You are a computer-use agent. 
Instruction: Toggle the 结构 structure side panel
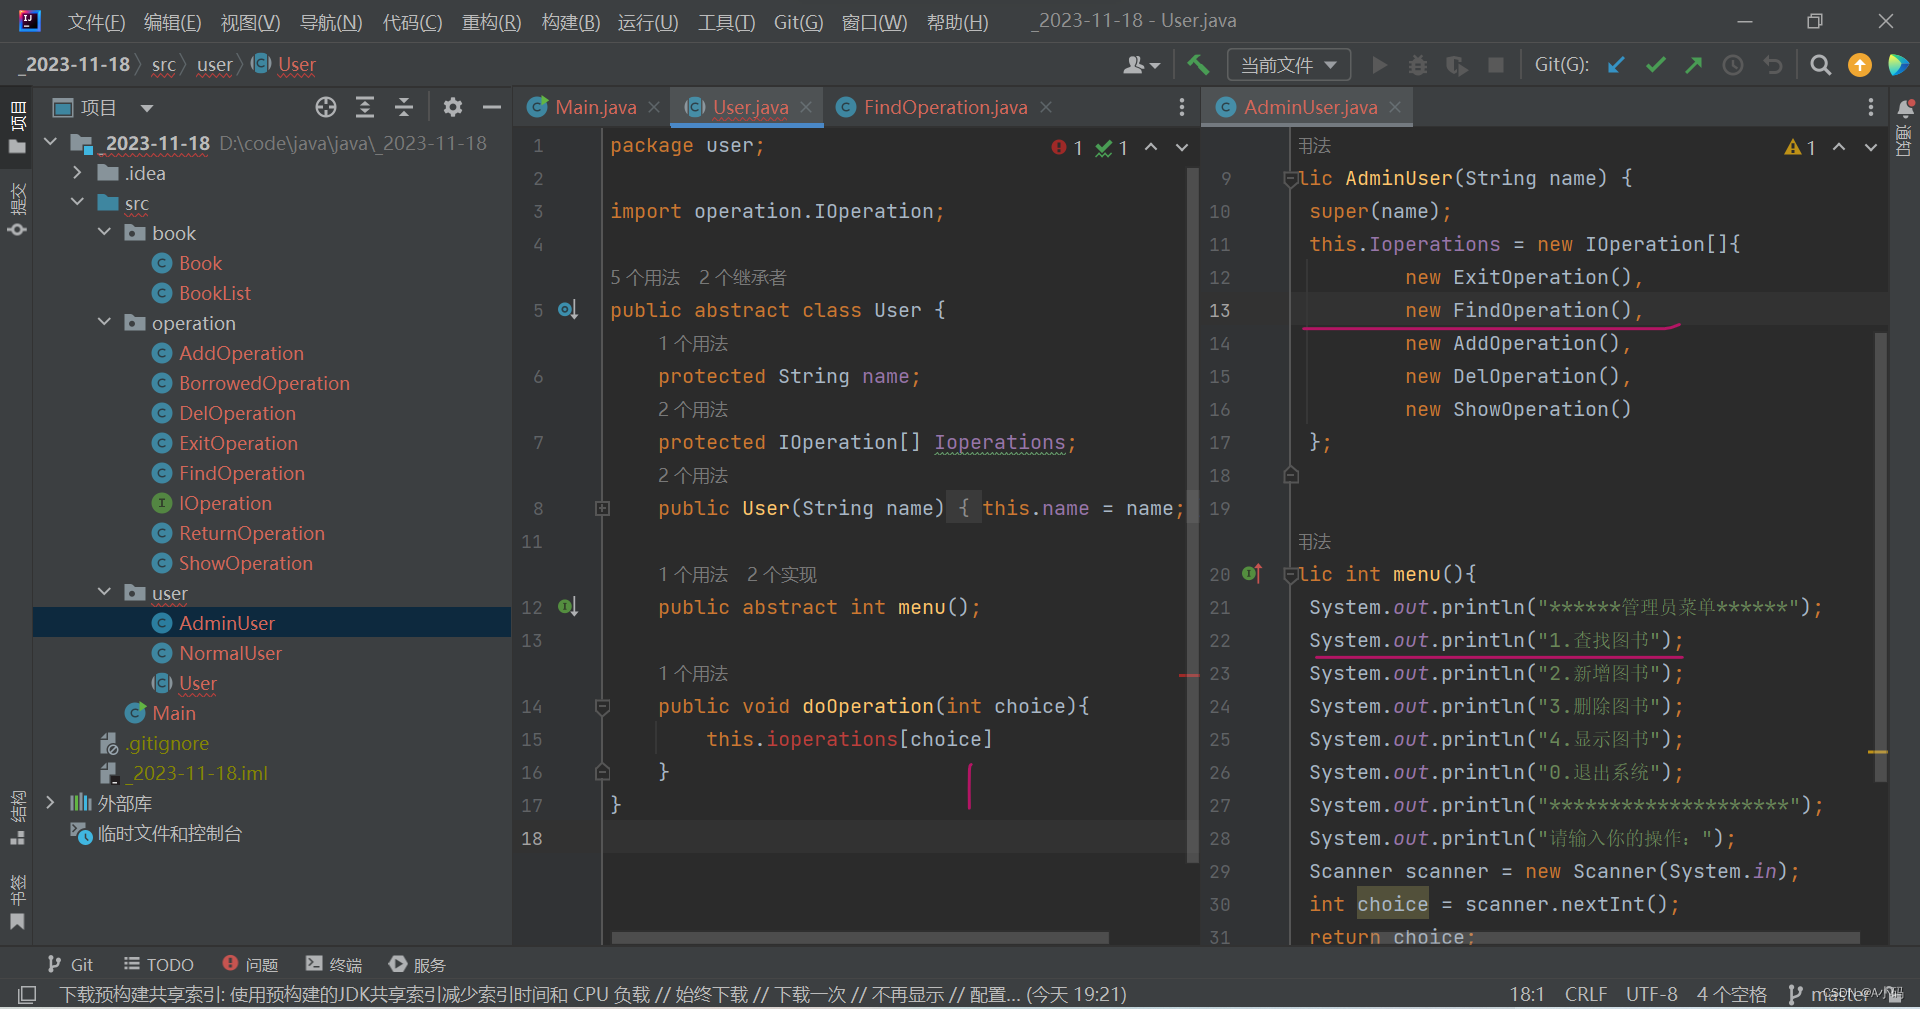pos(17,818)
